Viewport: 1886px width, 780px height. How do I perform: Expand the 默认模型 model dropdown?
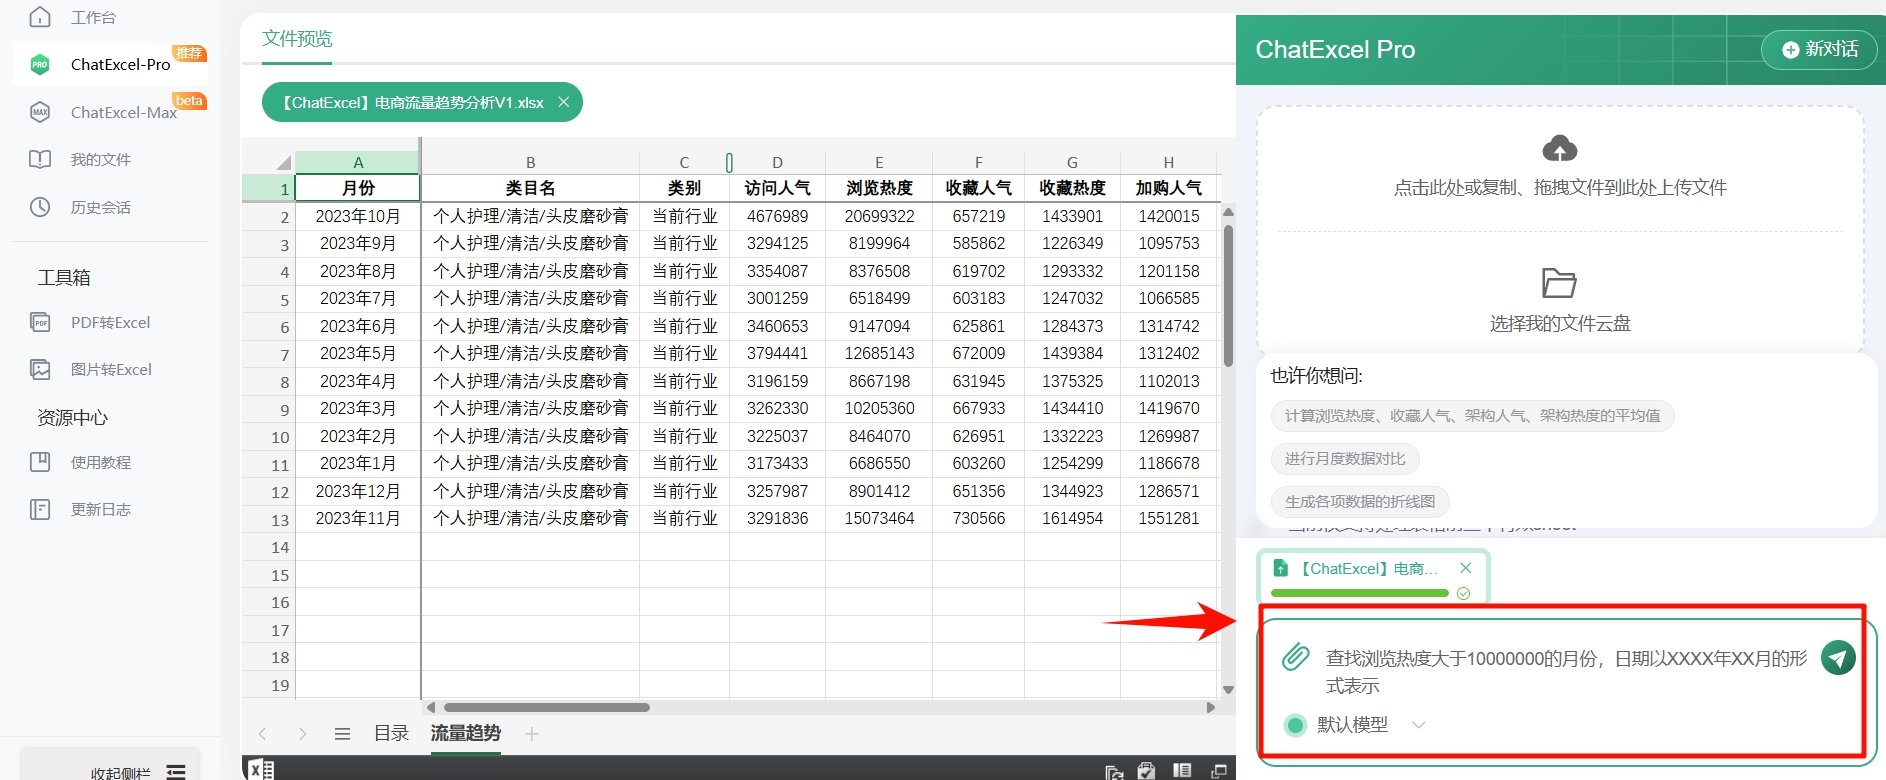click(x=1417, y=725)
